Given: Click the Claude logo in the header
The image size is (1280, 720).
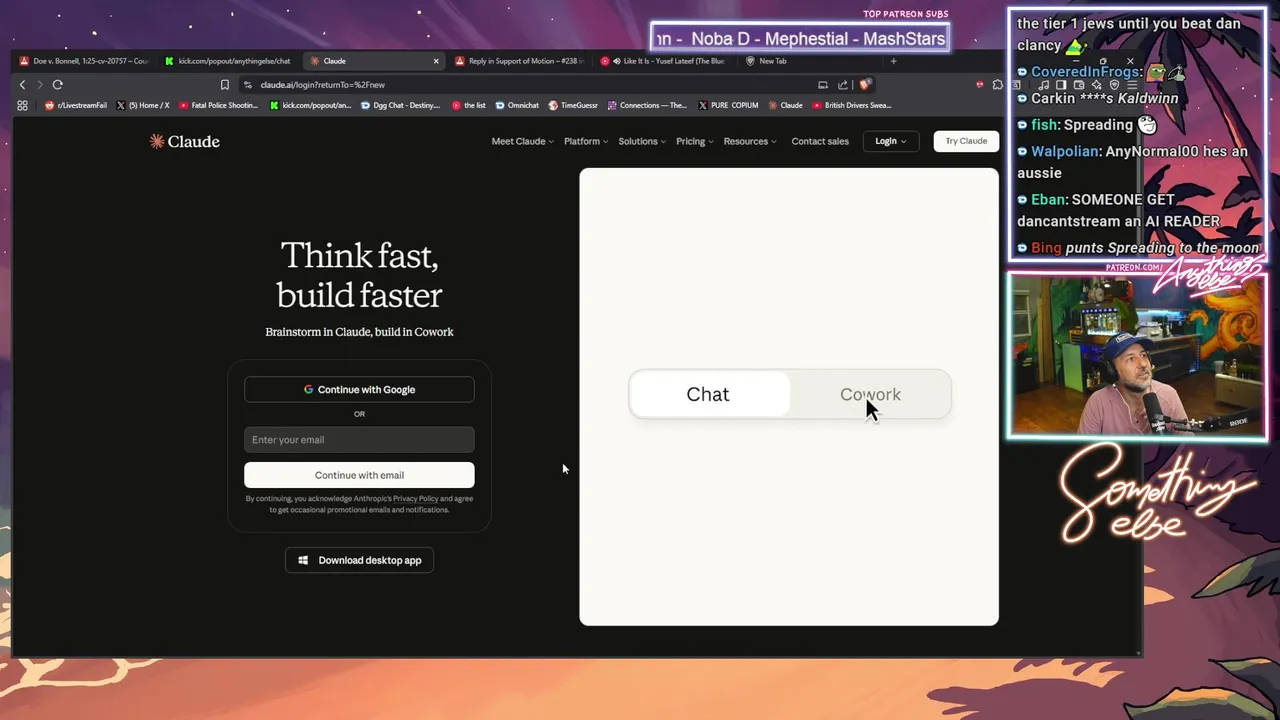Looking at the screenshot, I should (x=185, y=141).
